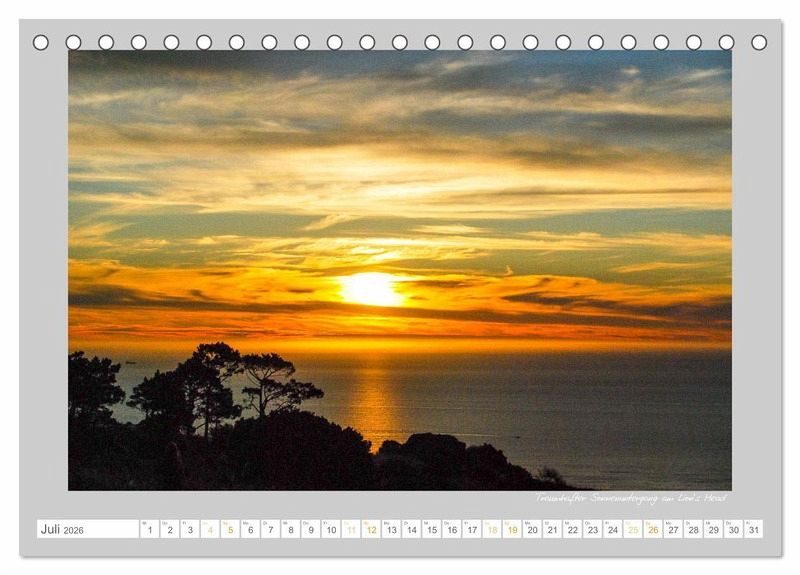The width and height of the screenshot is (800, 575).
Task: Select day 22 in the date strip
Action: coord(572,529)
